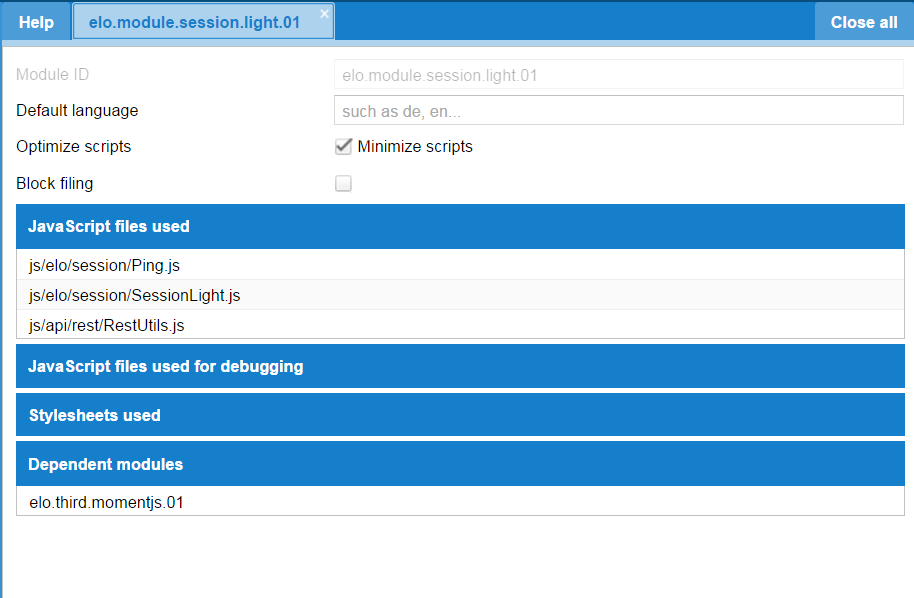Expand the JavaScript files used for debugging section
The height and width of the screenshot is (598, 914).
(457, 366)
